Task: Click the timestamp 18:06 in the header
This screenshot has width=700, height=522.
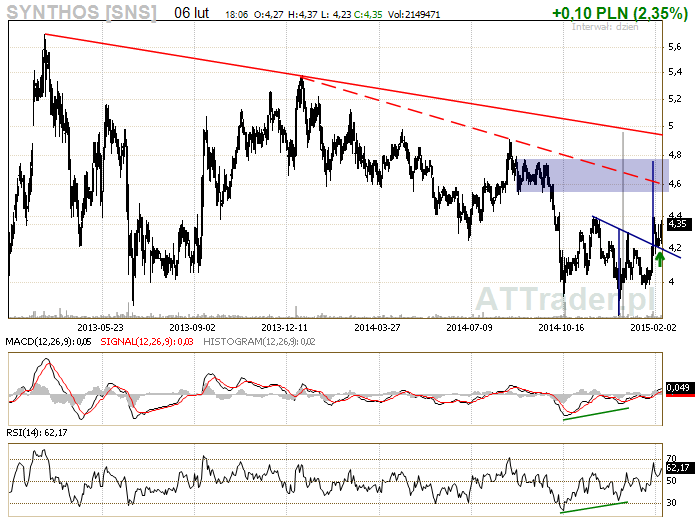Action: tap(237, 15)
